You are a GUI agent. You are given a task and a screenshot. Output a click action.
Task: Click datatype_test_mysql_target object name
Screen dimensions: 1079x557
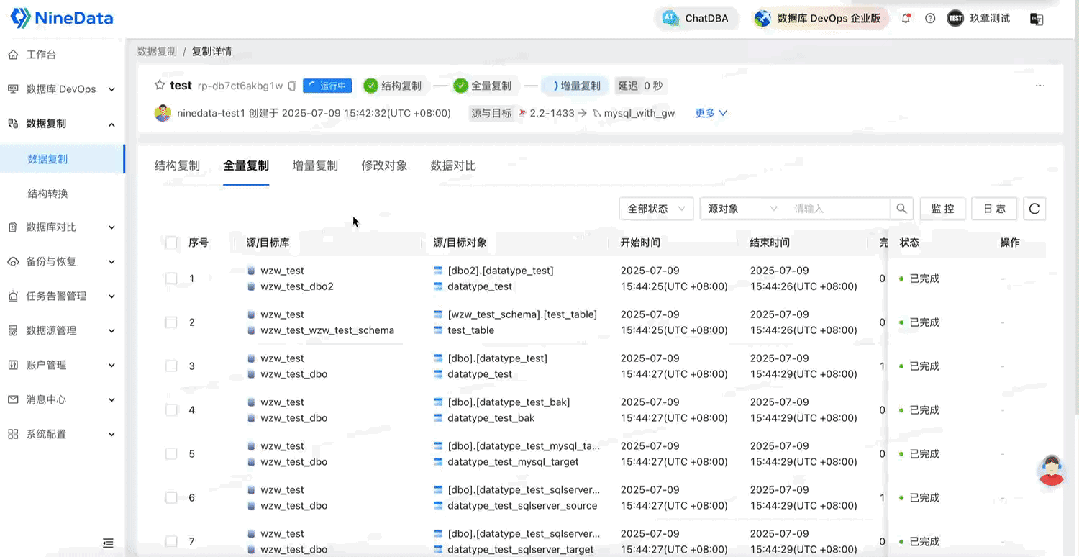point(511,462)
